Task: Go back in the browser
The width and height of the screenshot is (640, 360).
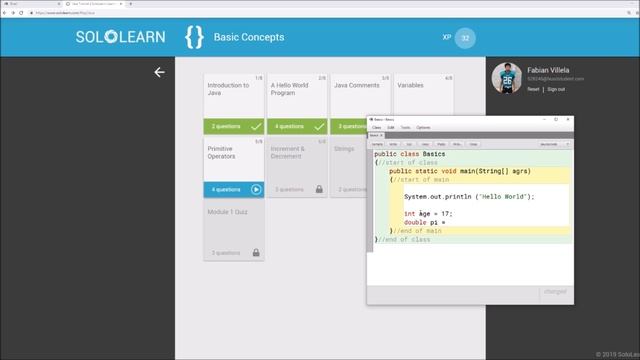Action: point(4,13)
